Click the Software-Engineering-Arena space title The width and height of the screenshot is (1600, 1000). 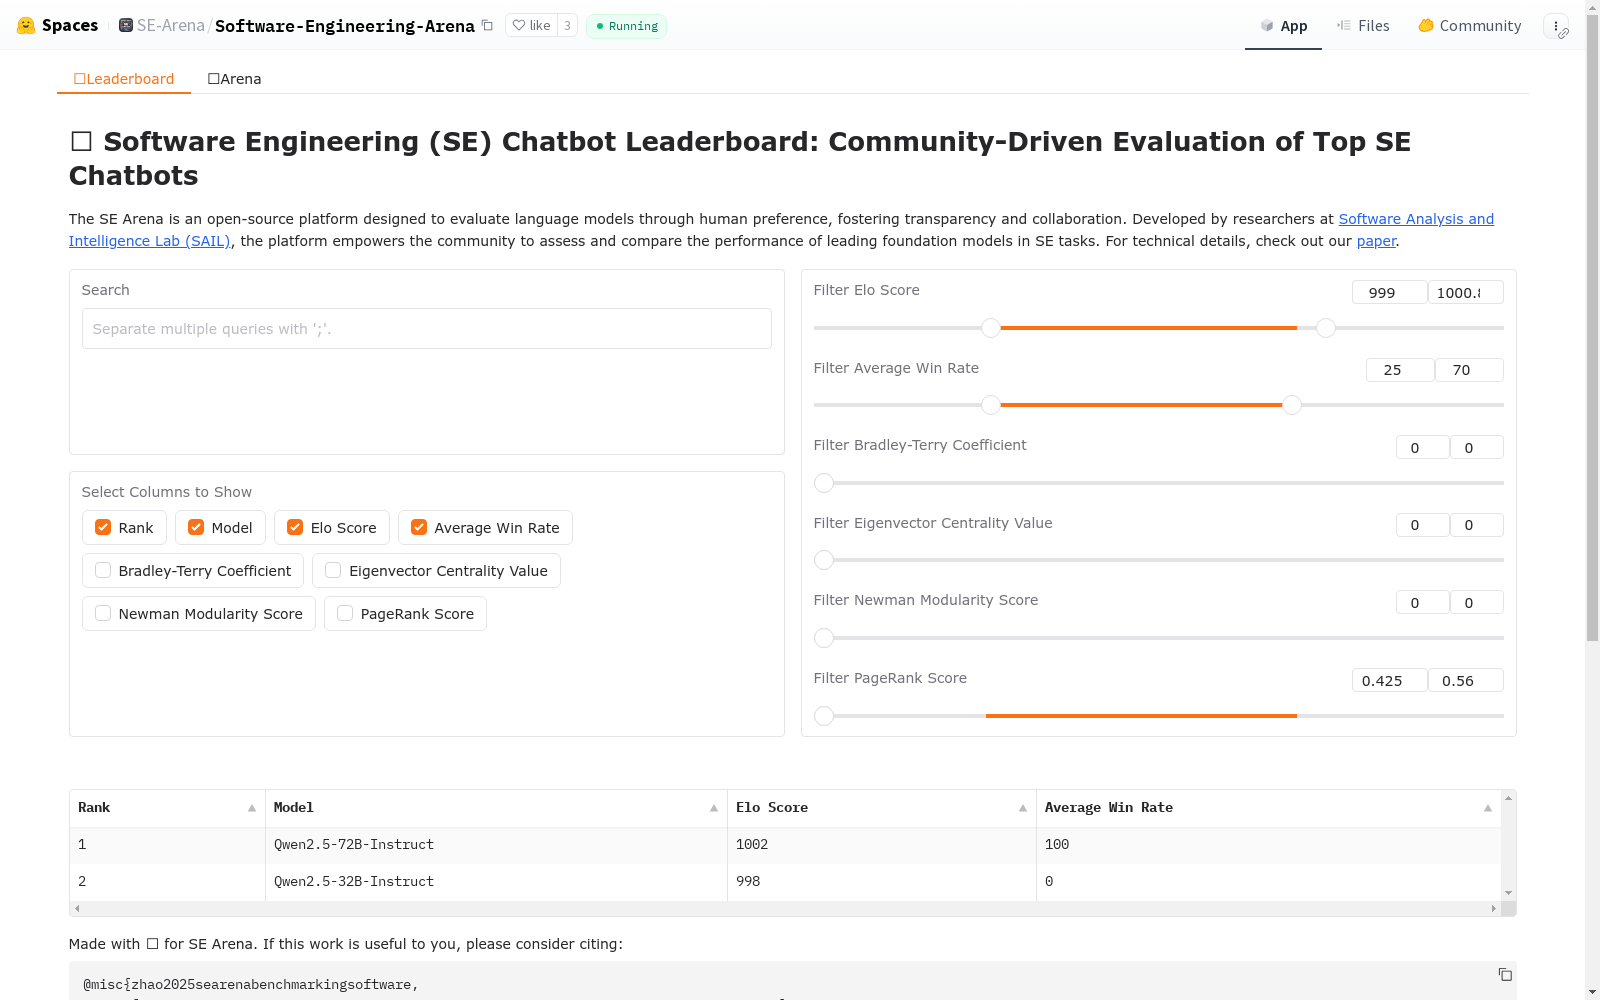pyautogui.click(x=345, y=26)
